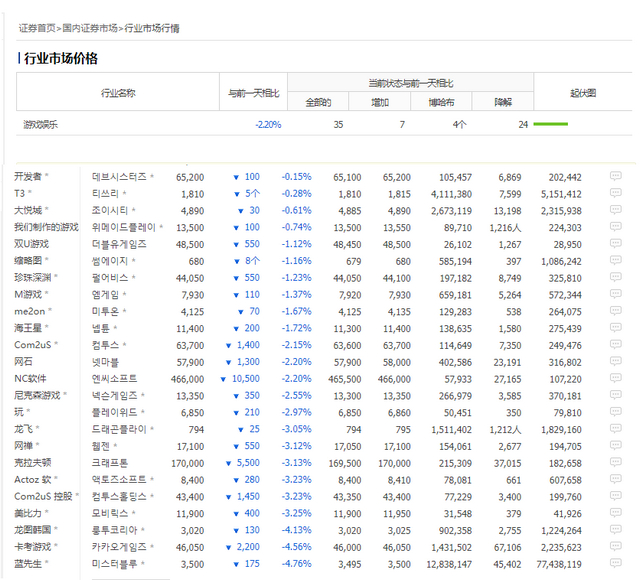640x580 pixels.
Task: Select the 与前一天相比 column header
Action: pos(253,93)
